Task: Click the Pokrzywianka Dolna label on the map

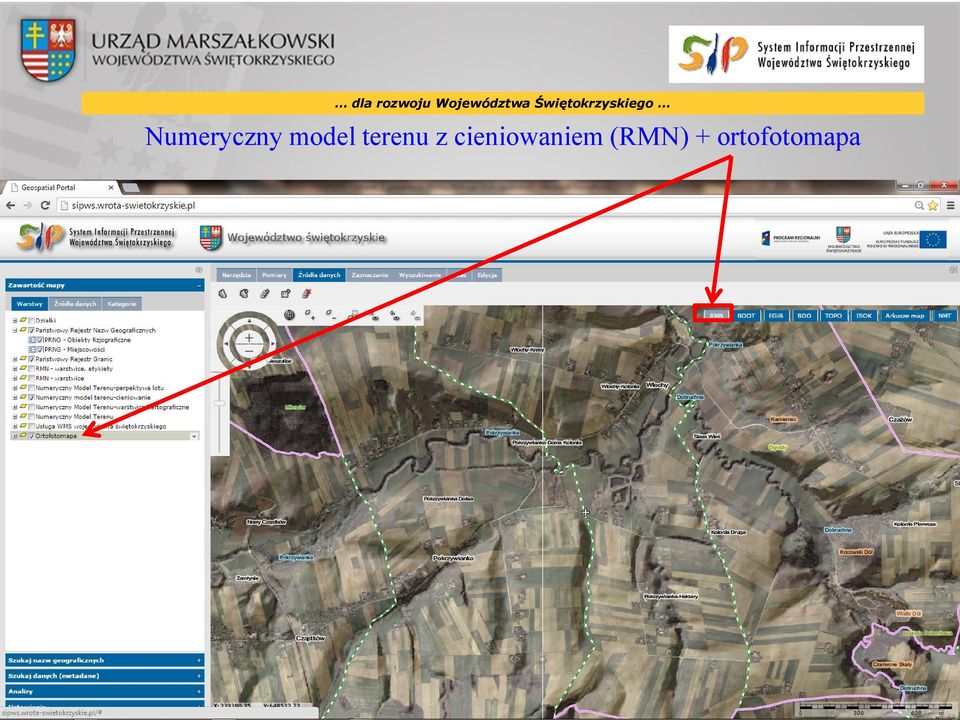Action: tap(449, 499)
